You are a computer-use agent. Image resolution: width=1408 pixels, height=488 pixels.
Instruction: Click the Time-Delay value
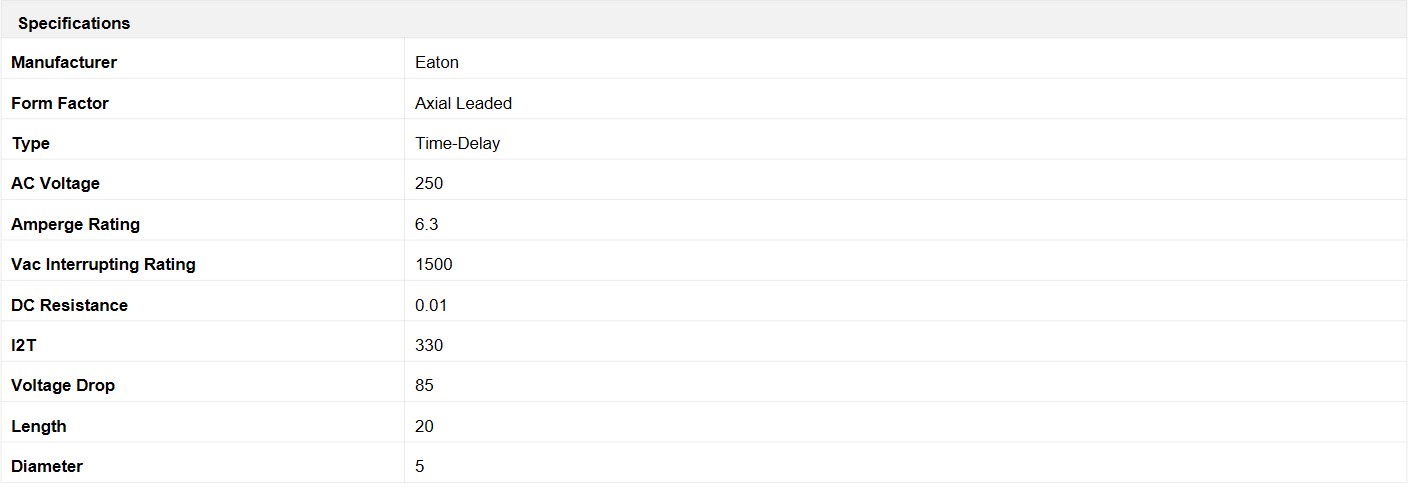click(458, 143)
